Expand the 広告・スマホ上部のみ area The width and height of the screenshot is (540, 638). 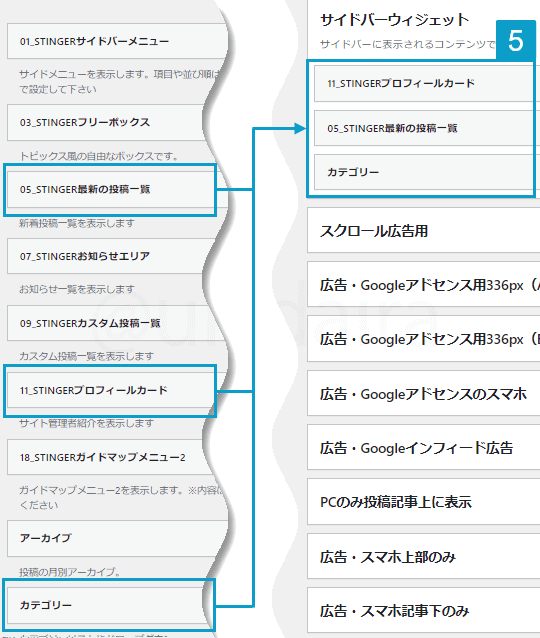point(424,556)
